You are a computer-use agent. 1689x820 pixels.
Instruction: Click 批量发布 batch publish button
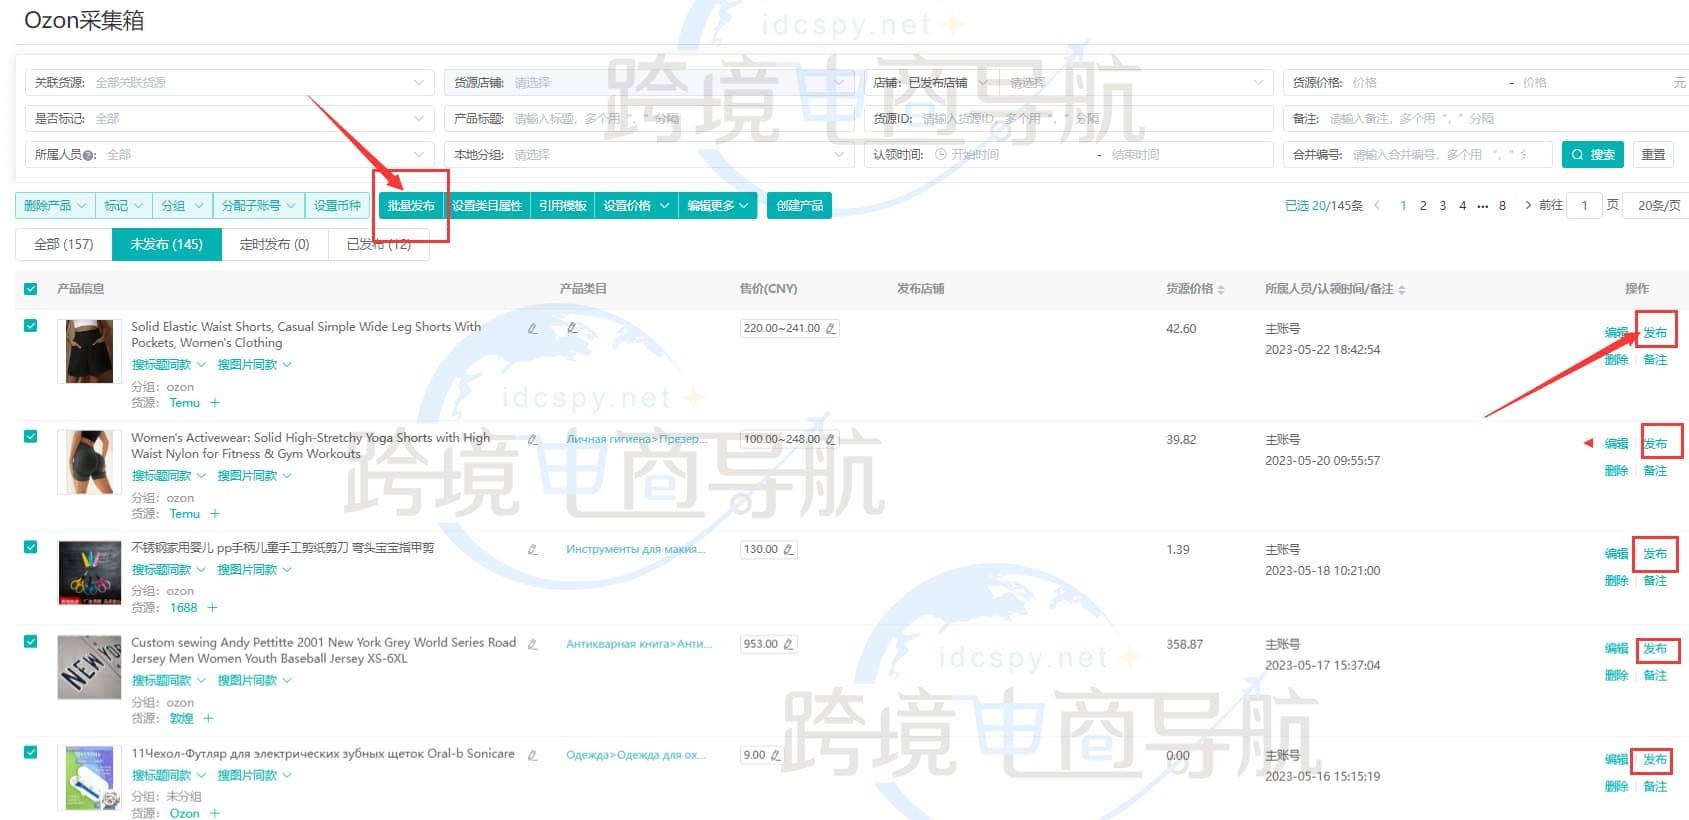411,206
